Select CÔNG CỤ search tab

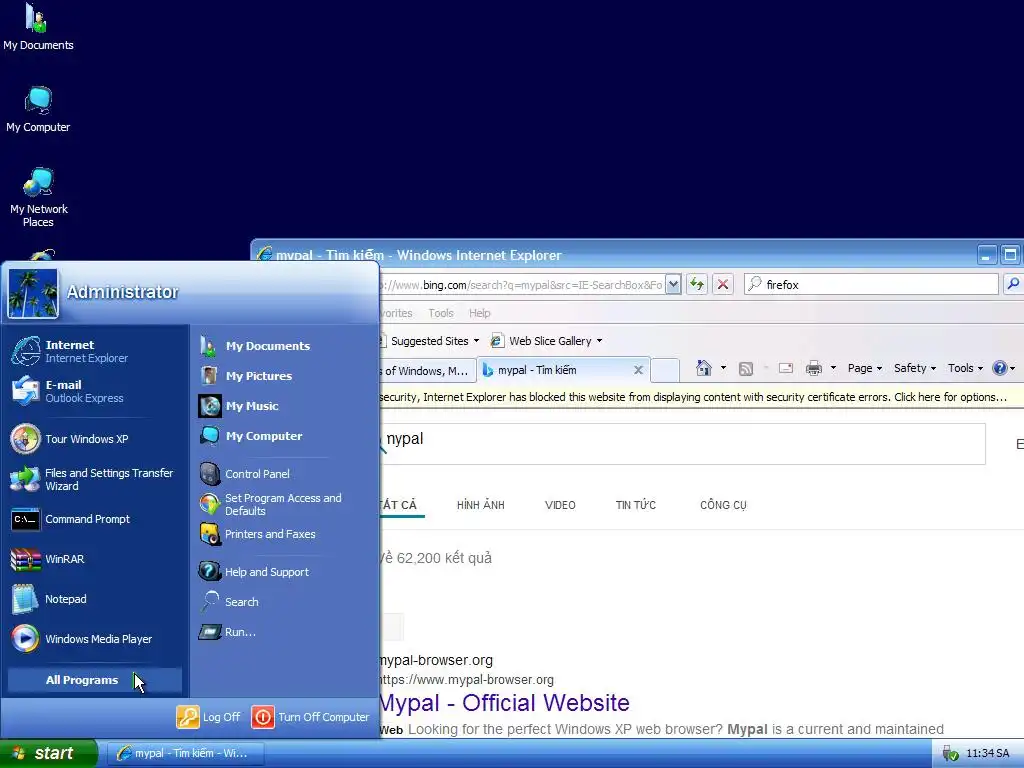pyautogui.click(x=723, y=505)
